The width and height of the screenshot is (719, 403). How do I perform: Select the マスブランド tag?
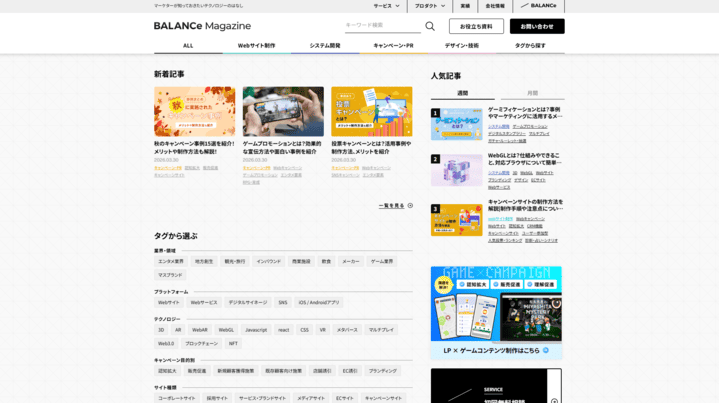[x=170, y=275]
